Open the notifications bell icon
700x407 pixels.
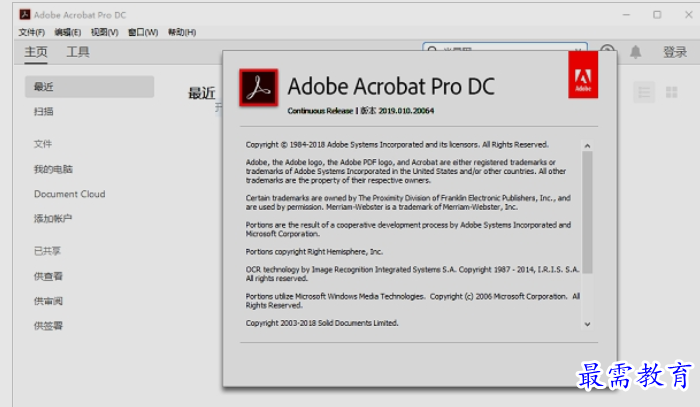point(635,52)
